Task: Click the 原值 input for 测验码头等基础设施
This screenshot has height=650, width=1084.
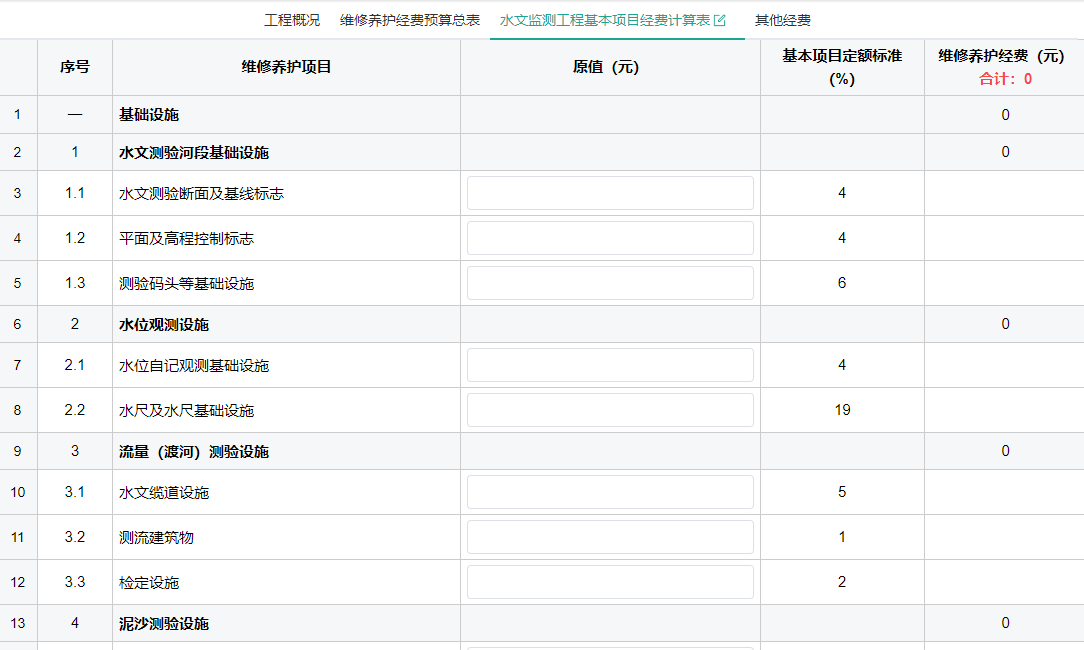Action: (610, 283)
